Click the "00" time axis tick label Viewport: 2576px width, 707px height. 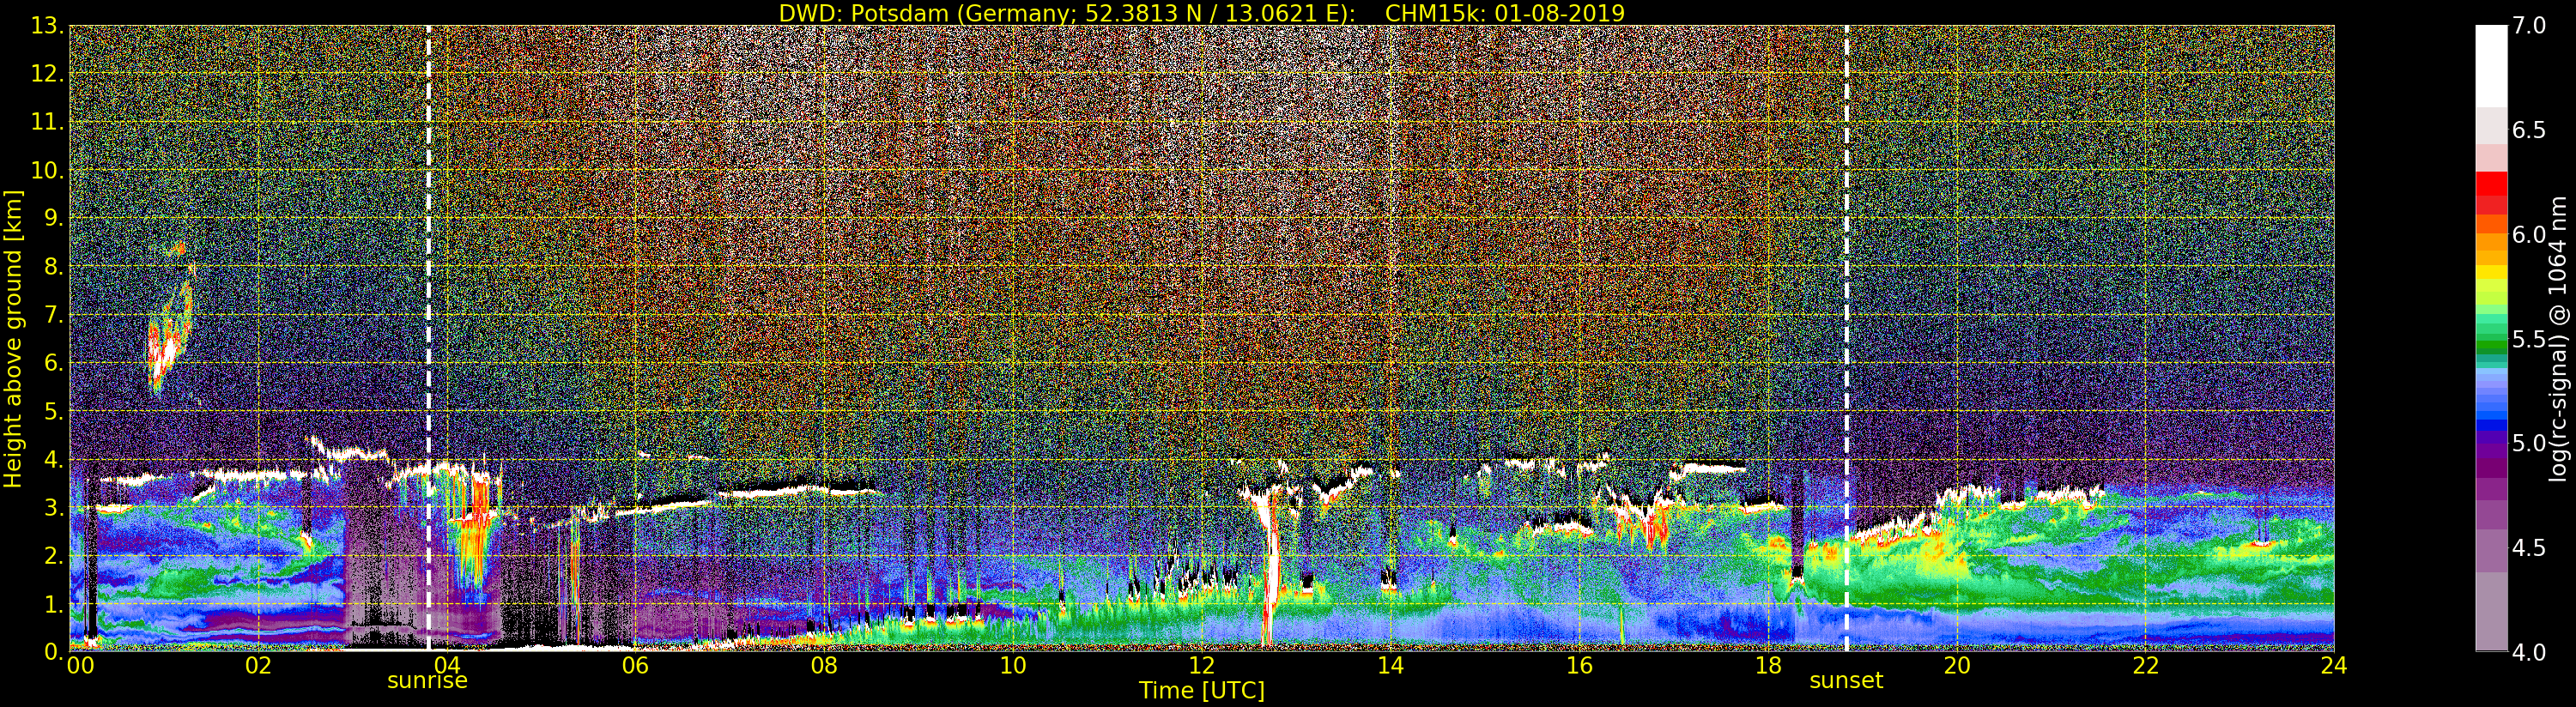click(x=80, y=665)
